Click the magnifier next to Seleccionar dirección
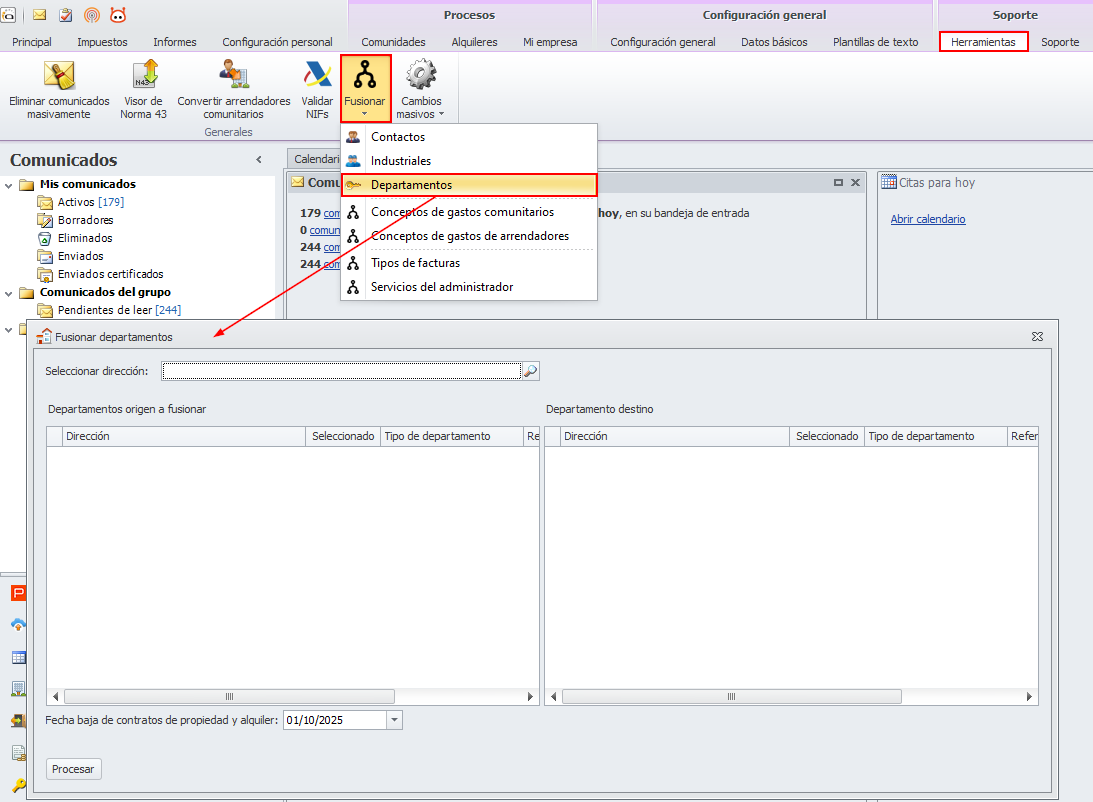This screenshot has width=1093, height=802. tap(530, 371)
